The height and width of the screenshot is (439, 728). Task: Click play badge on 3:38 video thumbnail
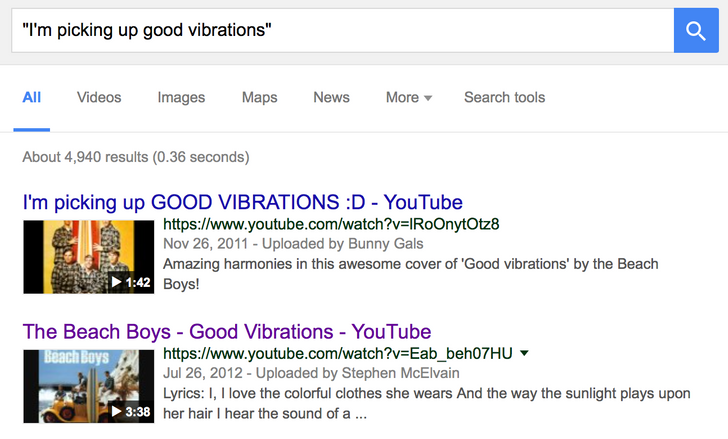(130, 410)
